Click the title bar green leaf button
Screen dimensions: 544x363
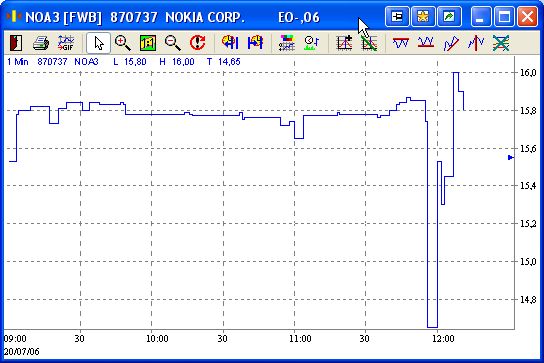(449, 16)
